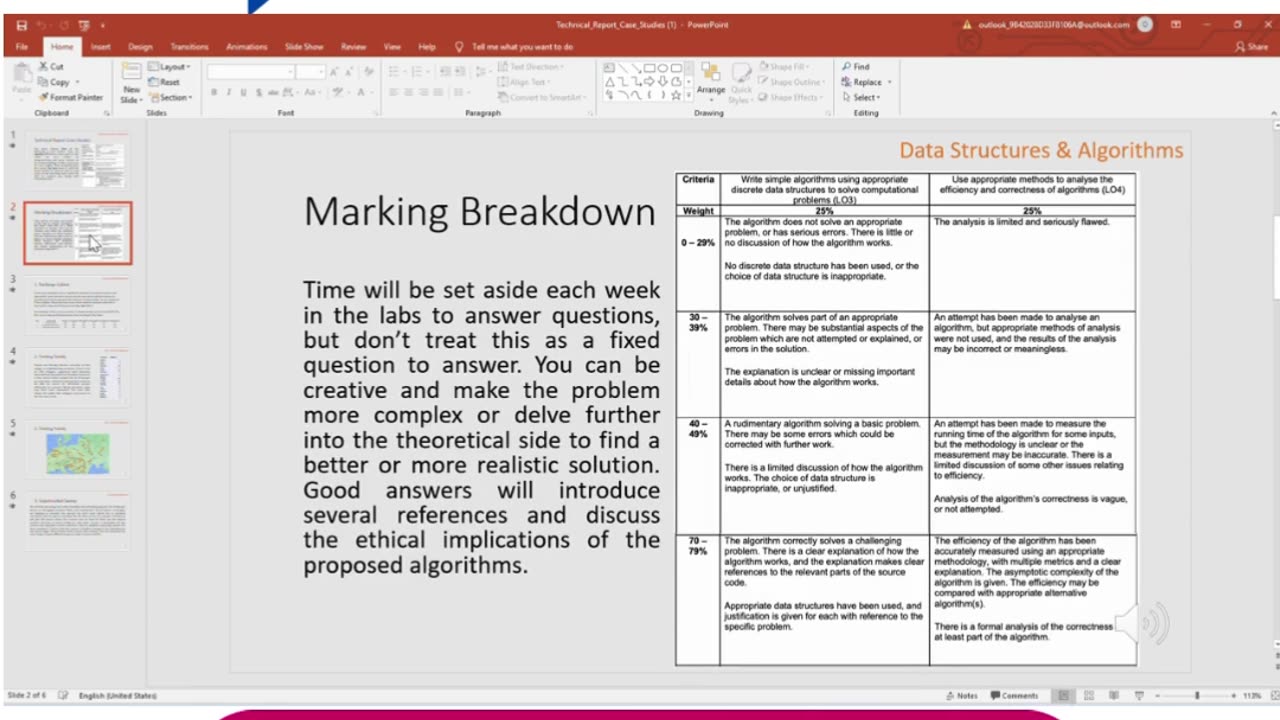
Task: Pick the right arrow shape
Action: tap(649, 81)
